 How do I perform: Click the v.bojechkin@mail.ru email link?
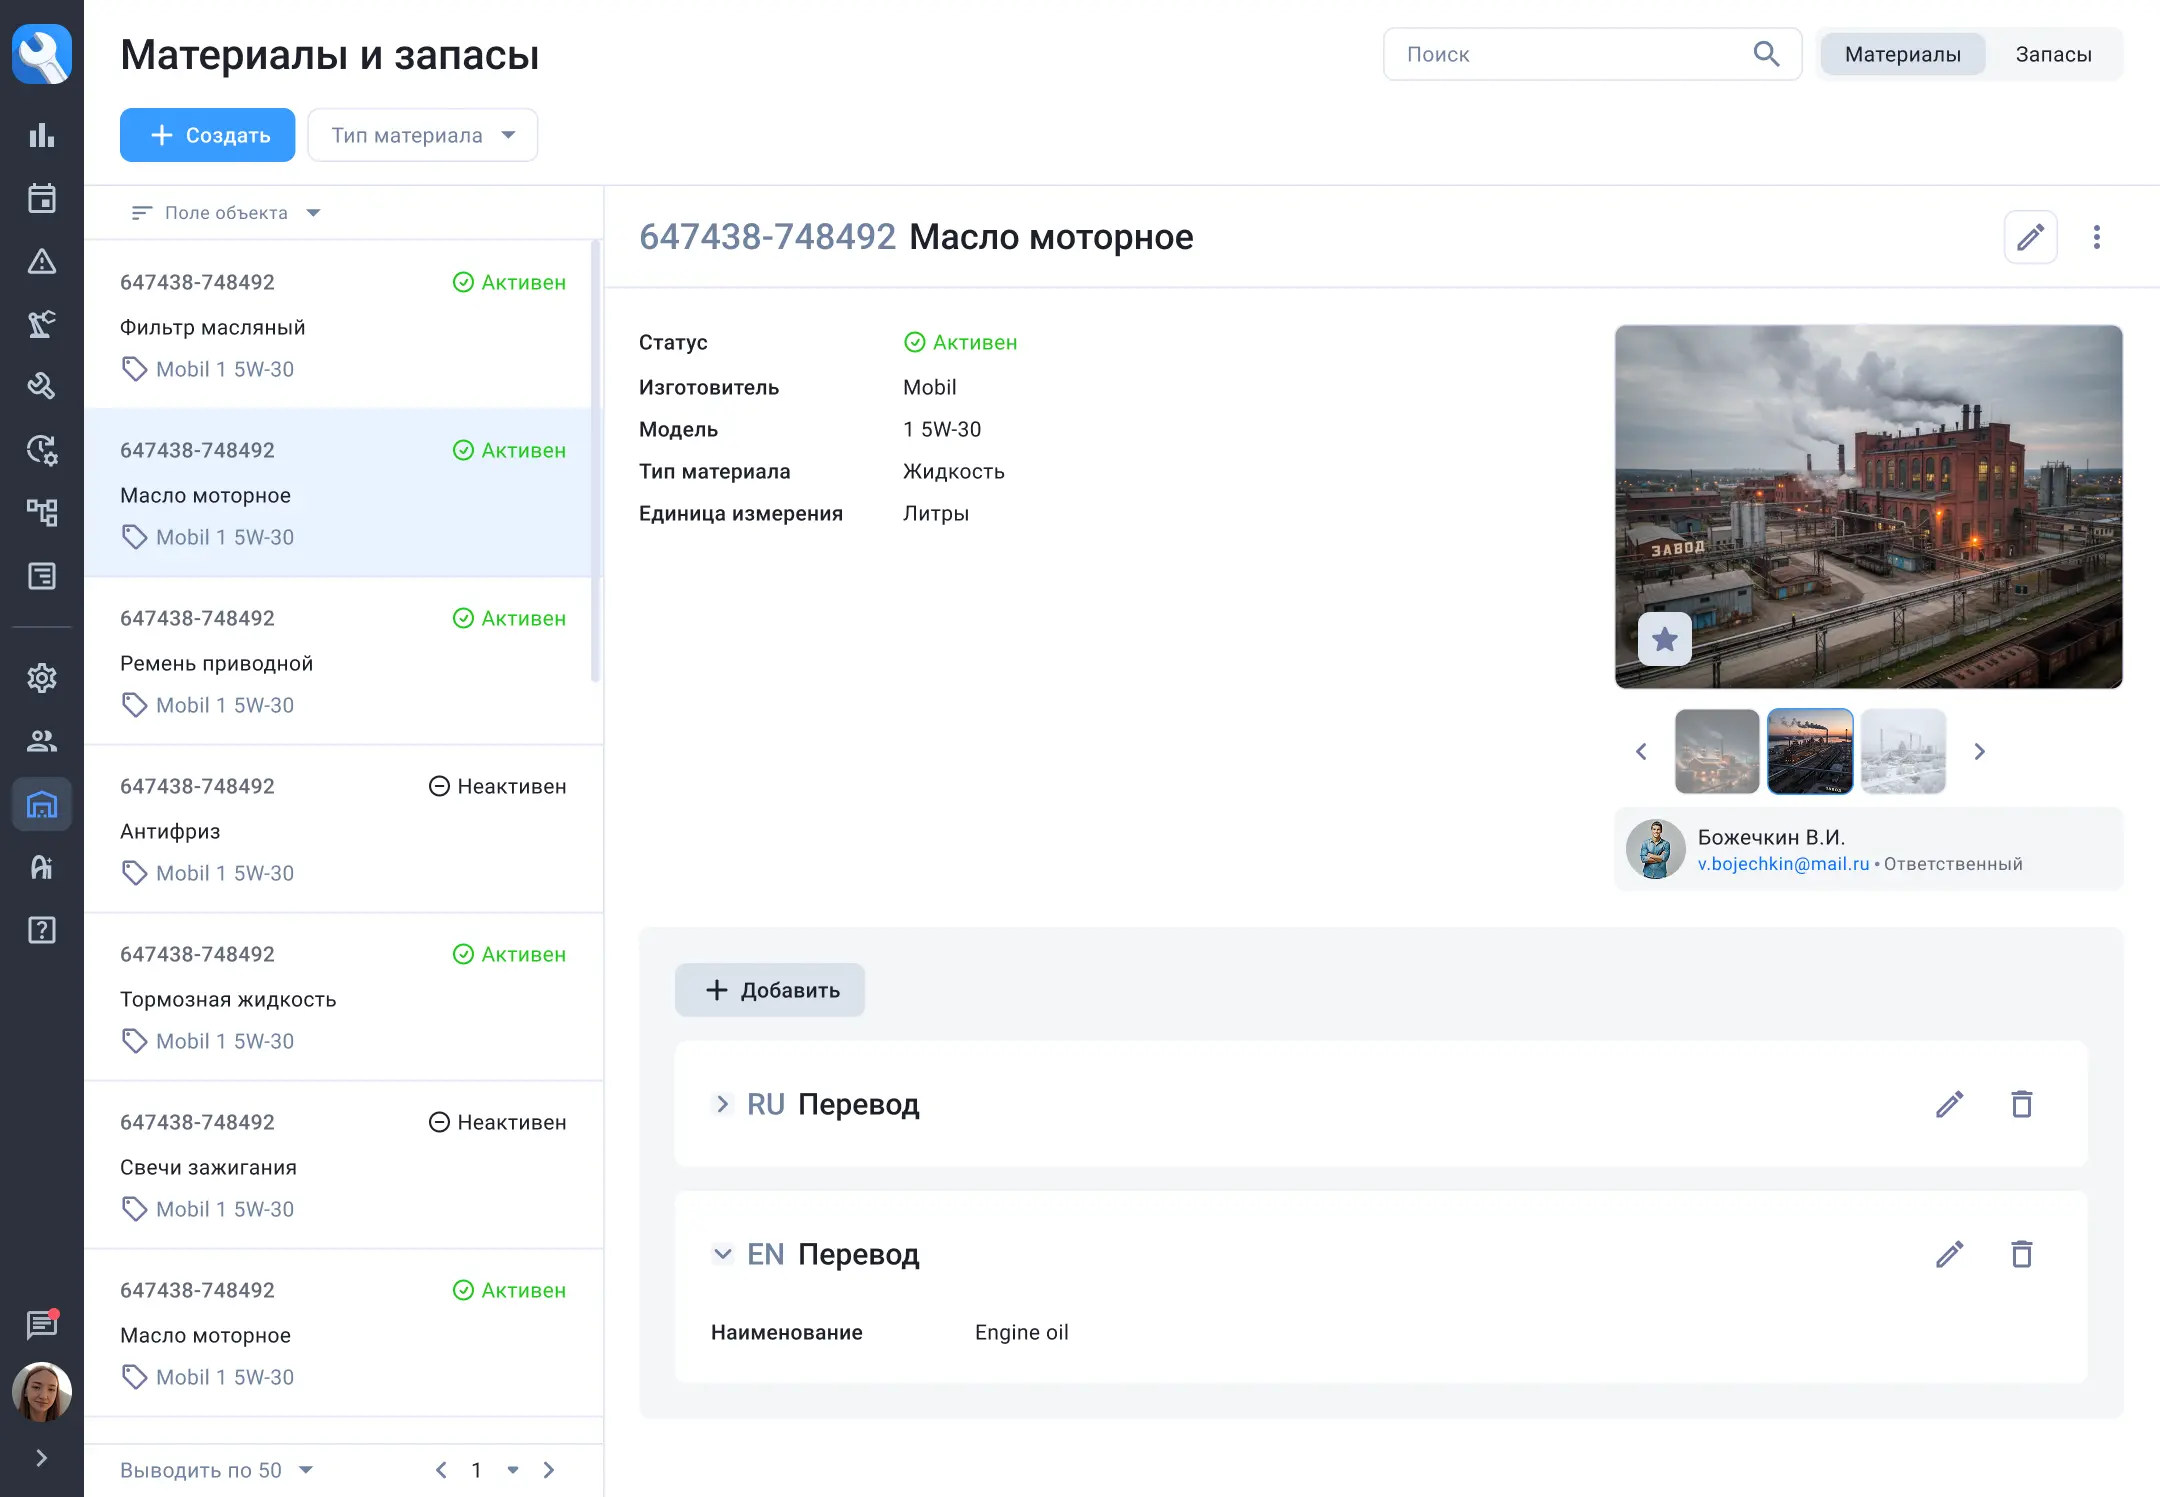click(1783, 864)
